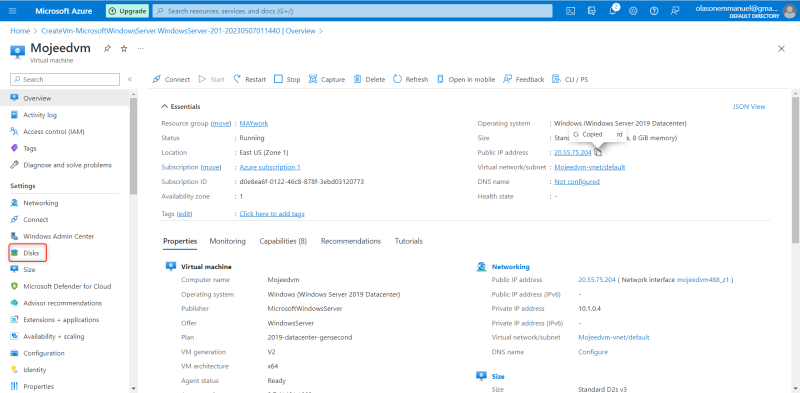Viewport: 800px width, 393px height.
Task: Click Open in mobile
Action: point(466,79)
